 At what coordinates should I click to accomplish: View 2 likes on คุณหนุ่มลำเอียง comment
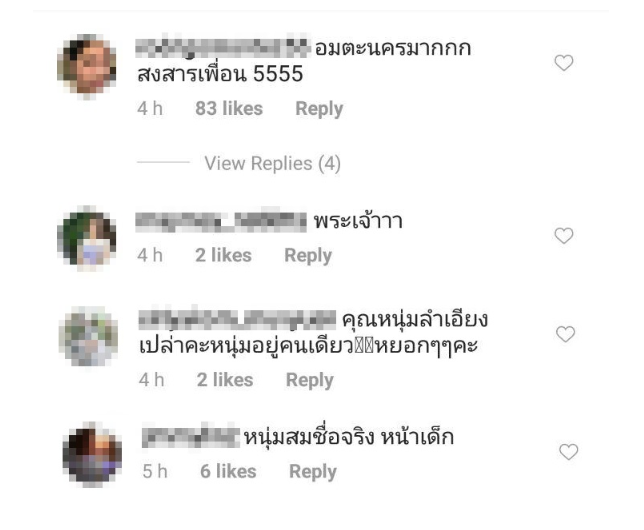pos(225,380)
